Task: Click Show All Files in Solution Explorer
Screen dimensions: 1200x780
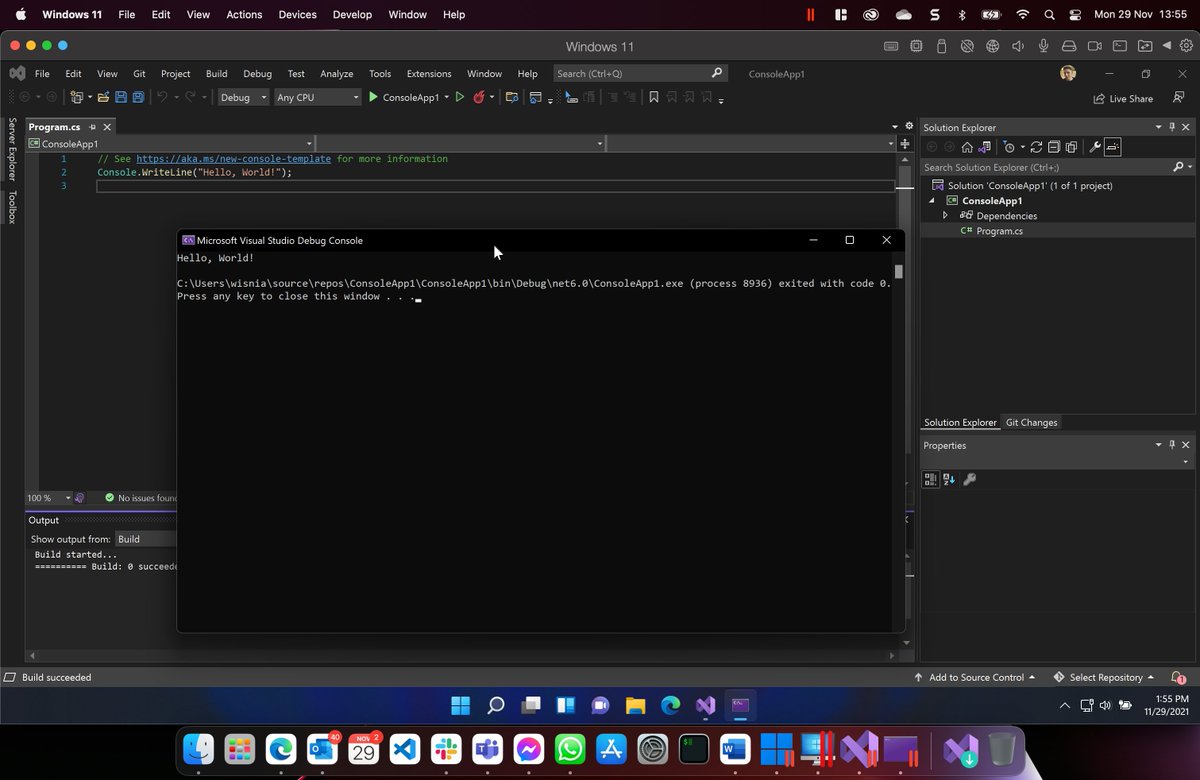Action: point(1071,147)
